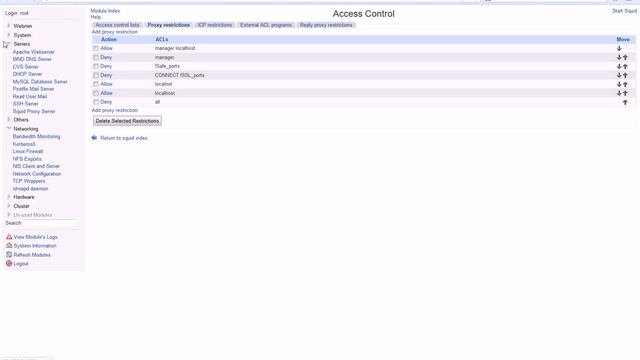Open TCP Wrappers module
640x360 pixels.
29,181
